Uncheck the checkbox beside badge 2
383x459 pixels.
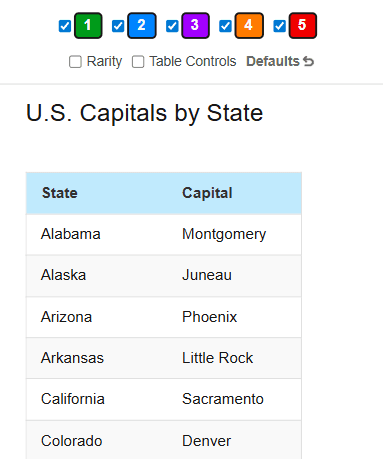(118, 26)
